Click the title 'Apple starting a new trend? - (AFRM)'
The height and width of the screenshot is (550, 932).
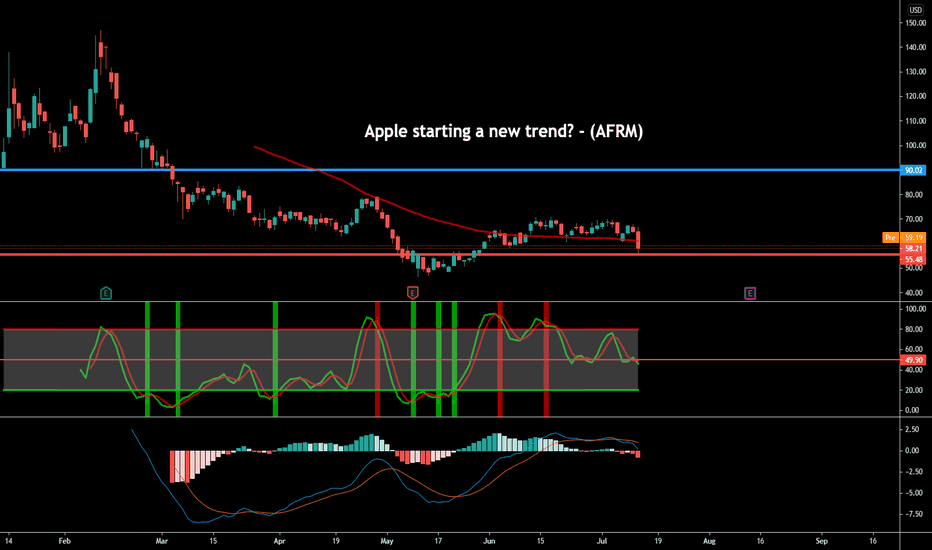click(x=503, y=131)
